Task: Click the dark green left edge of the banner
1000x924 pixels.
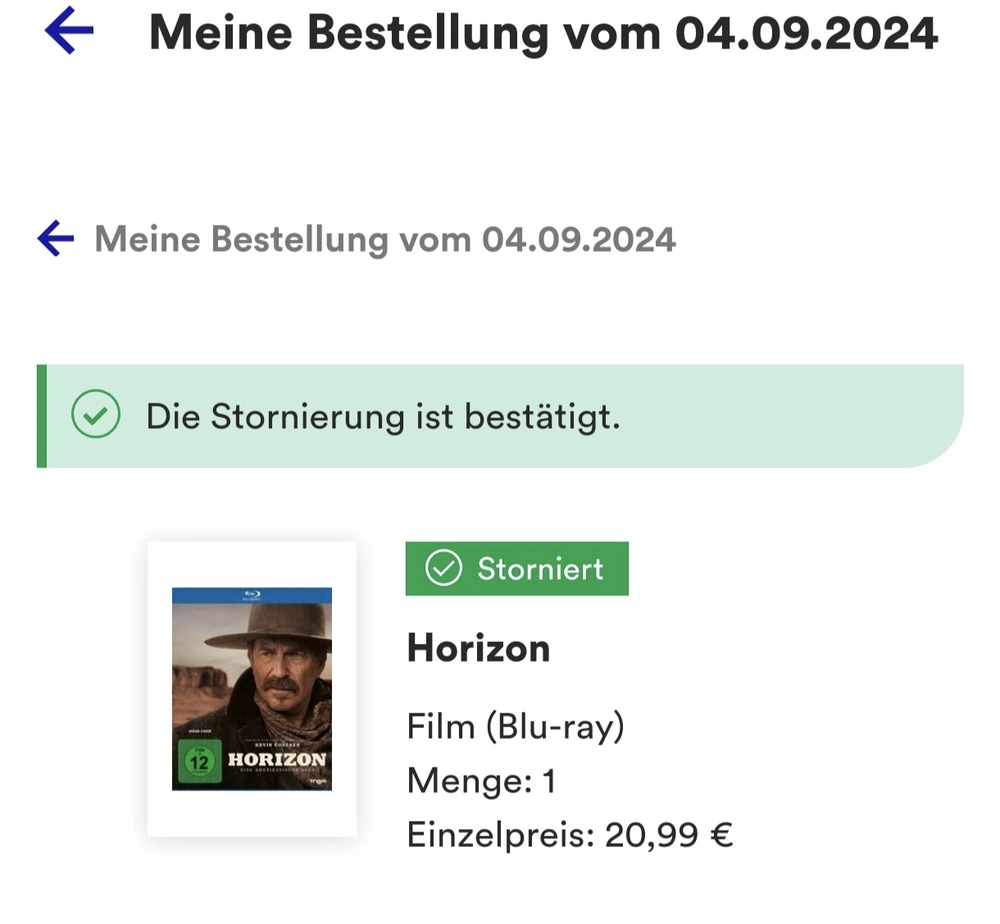Action: coord(42,416)
